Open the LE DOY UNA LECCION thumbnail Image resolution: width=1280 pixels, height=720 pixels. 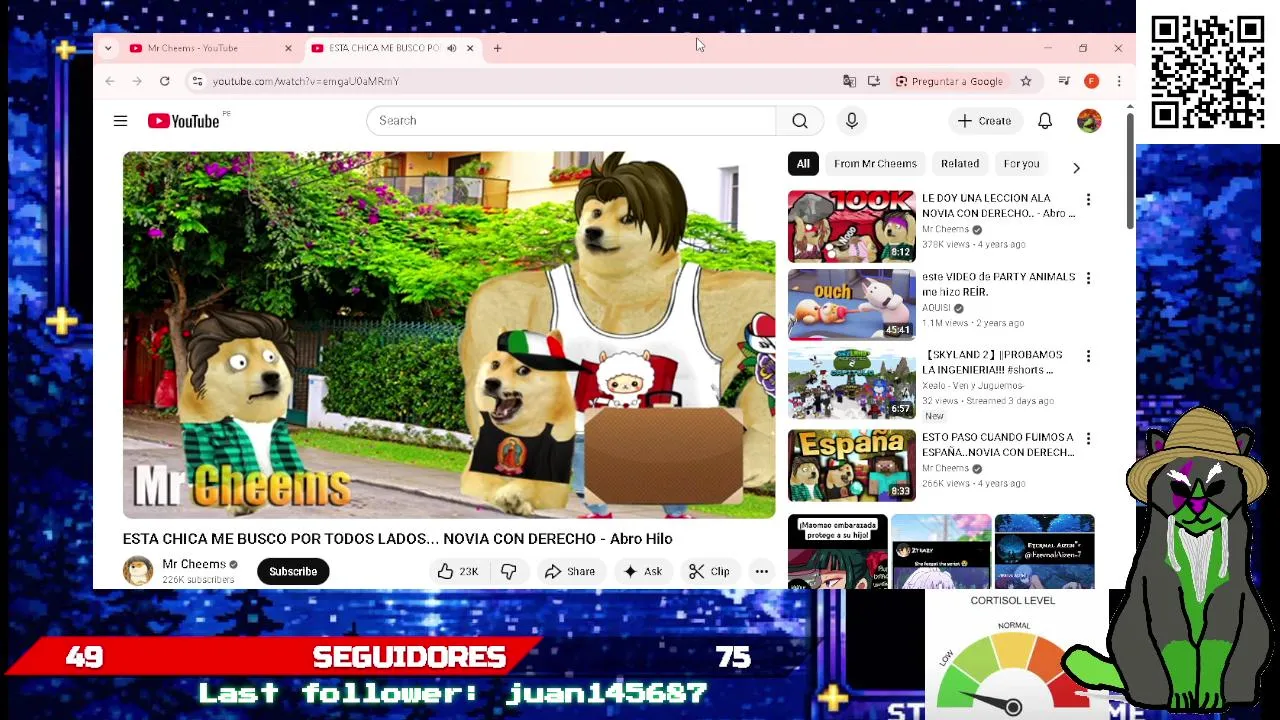coord(852,227)
